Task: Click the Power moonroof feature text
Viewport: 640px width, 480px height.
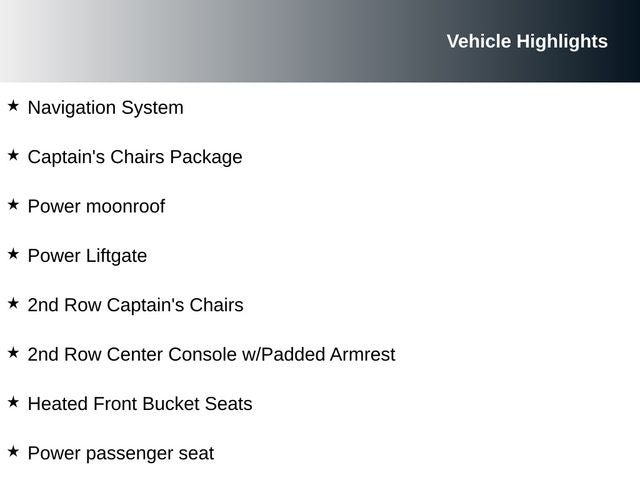Action: [x=96, y=207]
